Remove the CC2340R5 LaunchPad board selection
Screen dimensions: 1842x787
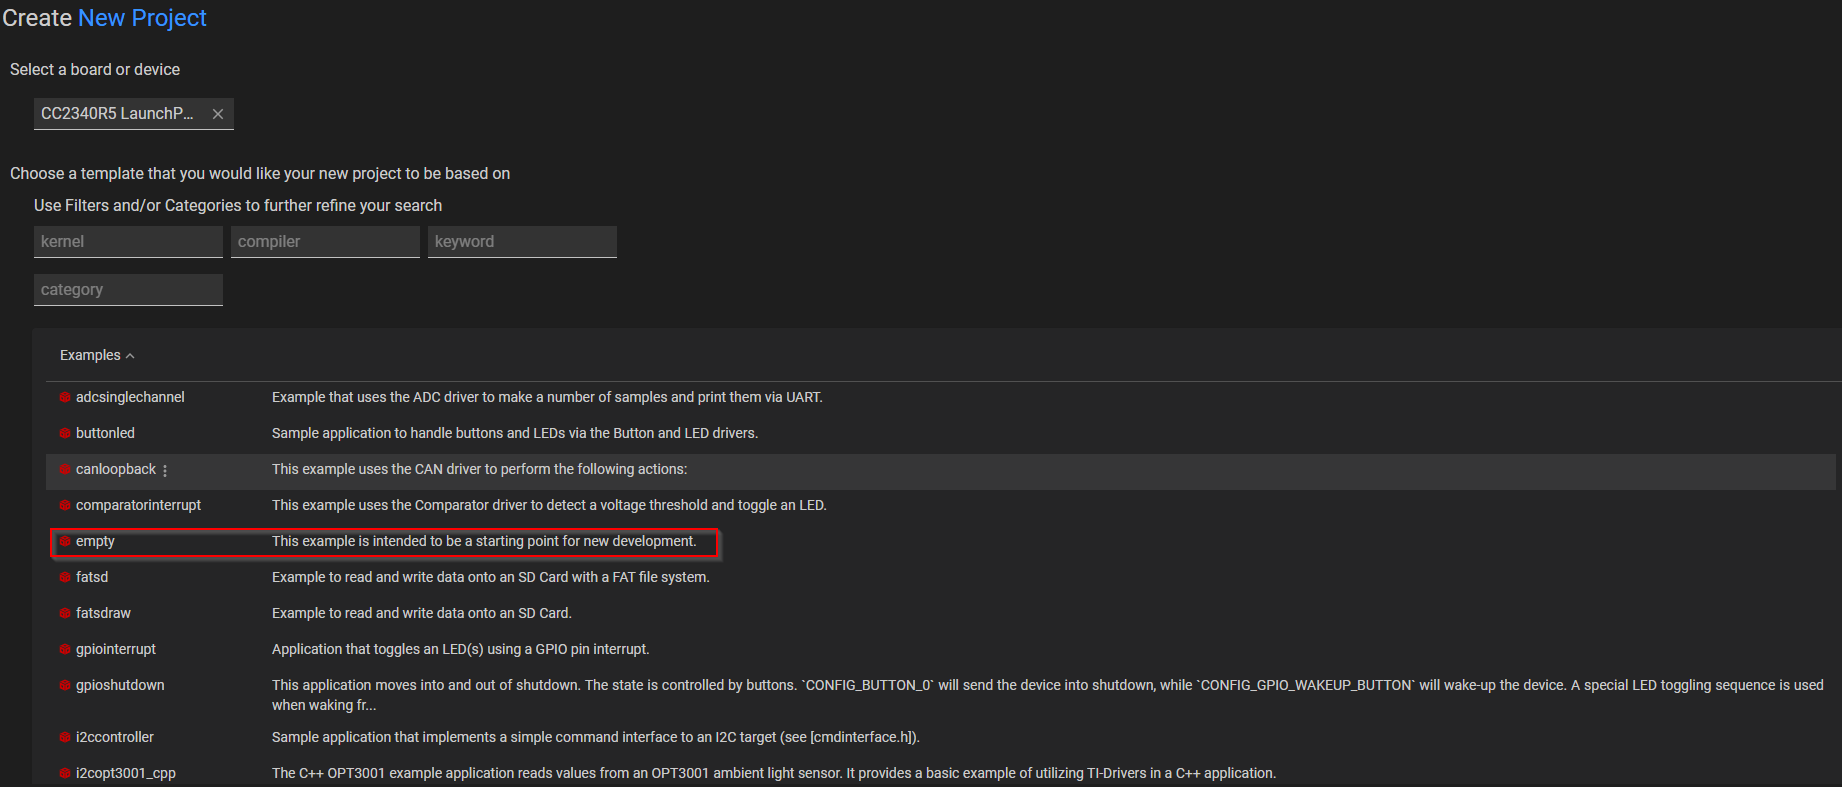[x=218, y=114]
